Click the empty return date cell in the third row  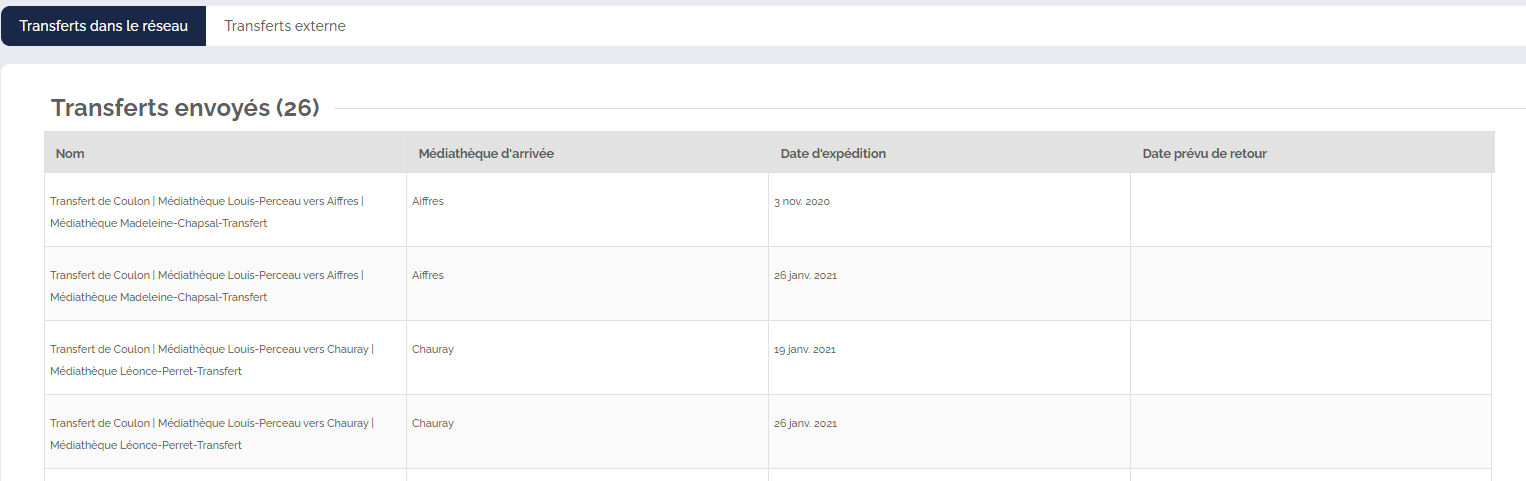(1311, 358)
